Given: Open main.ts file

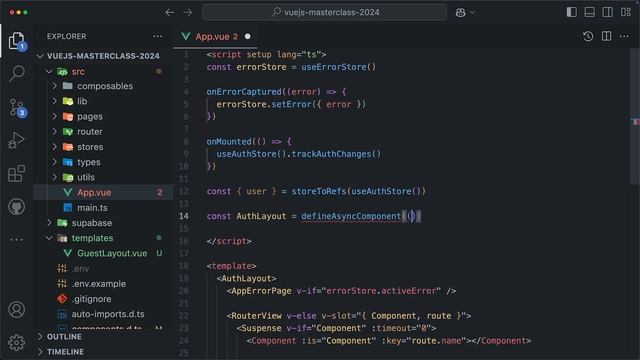Looking at the screenshot, I should click(104, 208).
